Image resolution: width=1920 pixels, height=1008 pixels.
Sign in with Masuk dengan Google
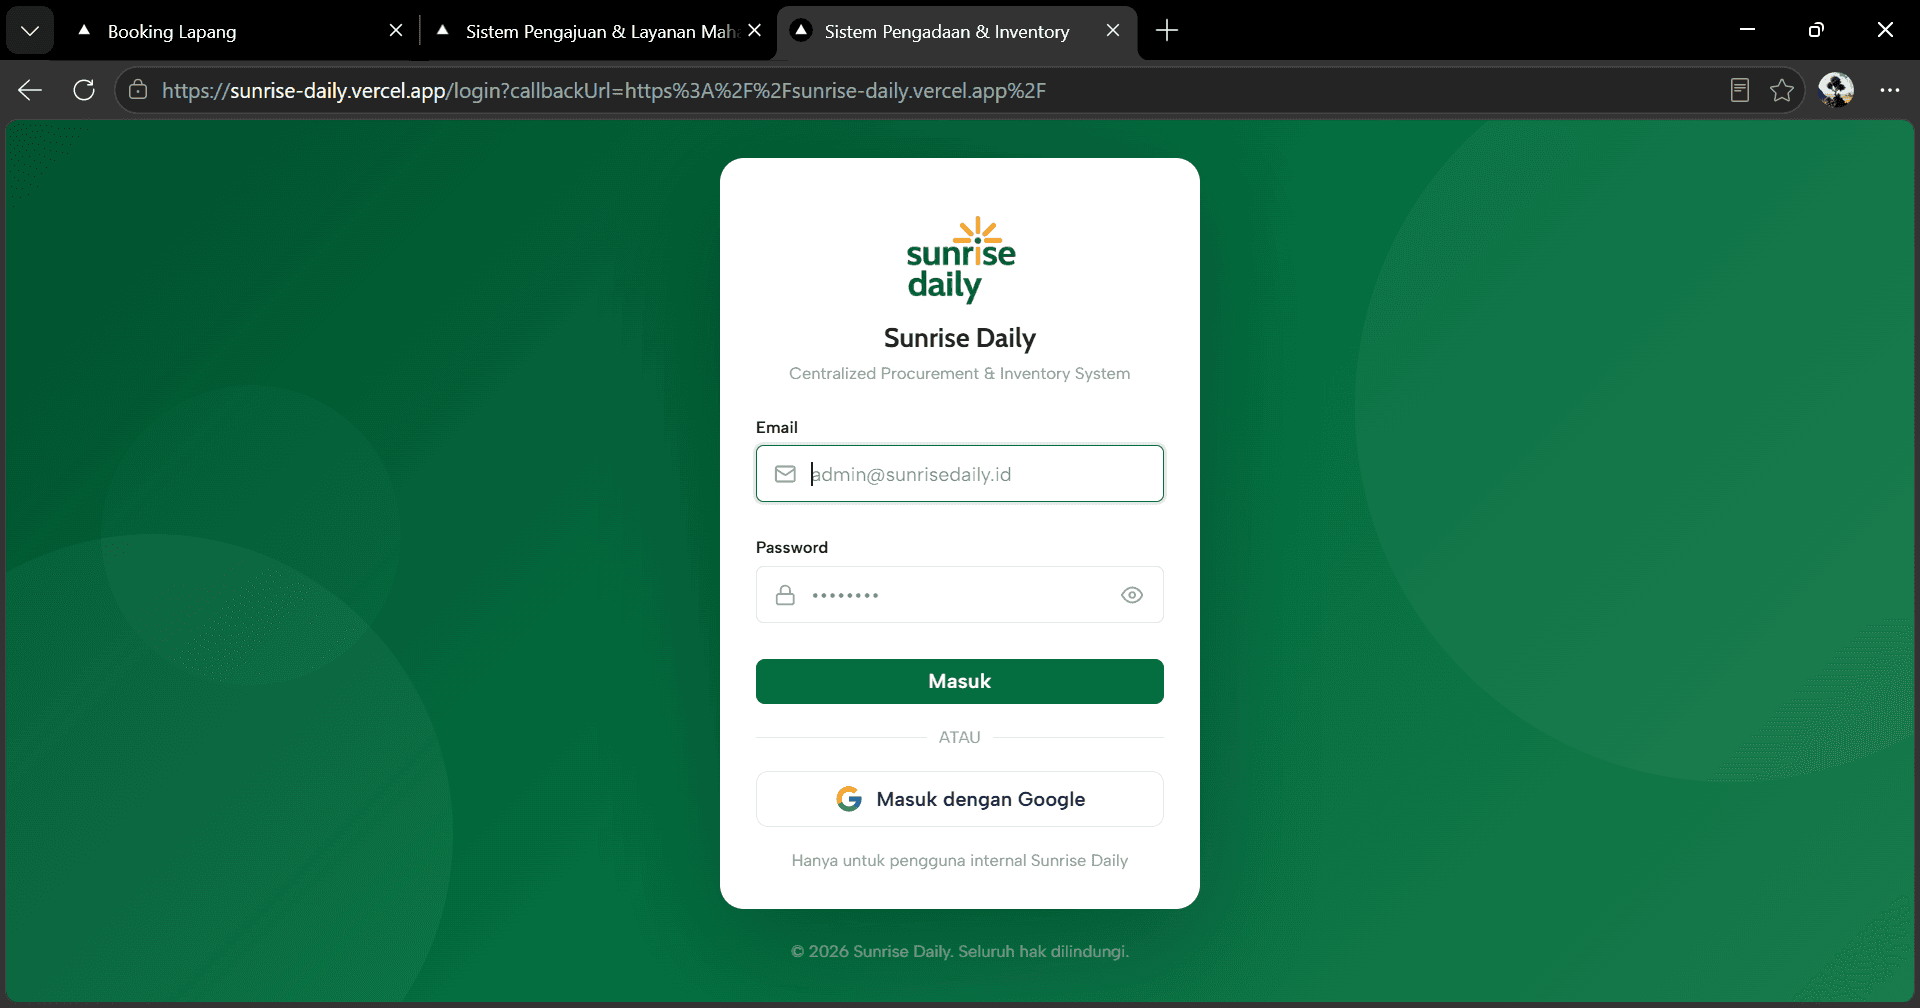(x=960, y=799)
